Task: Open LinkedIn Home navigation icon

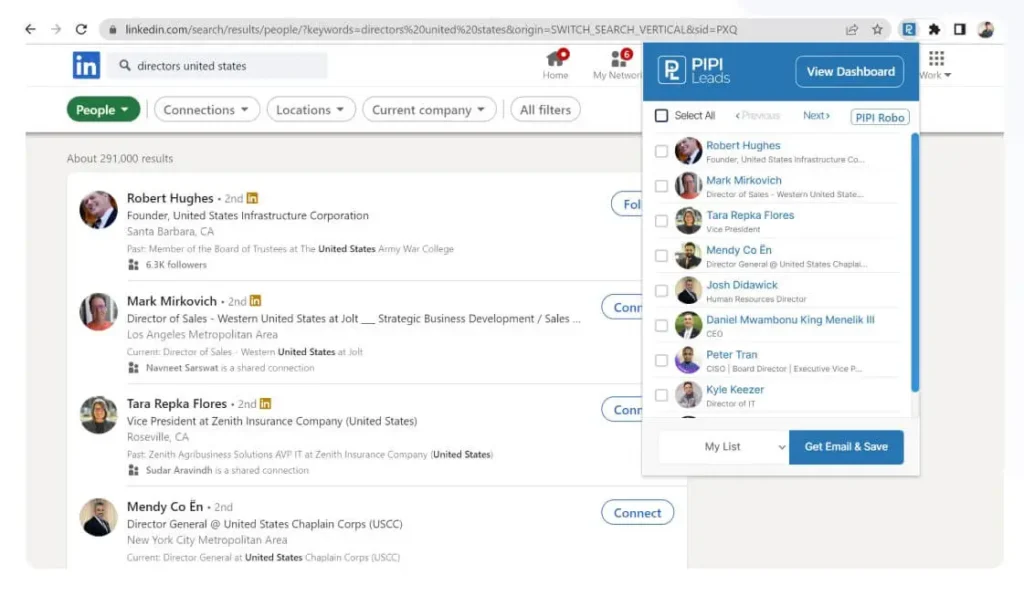Action: 555,65
